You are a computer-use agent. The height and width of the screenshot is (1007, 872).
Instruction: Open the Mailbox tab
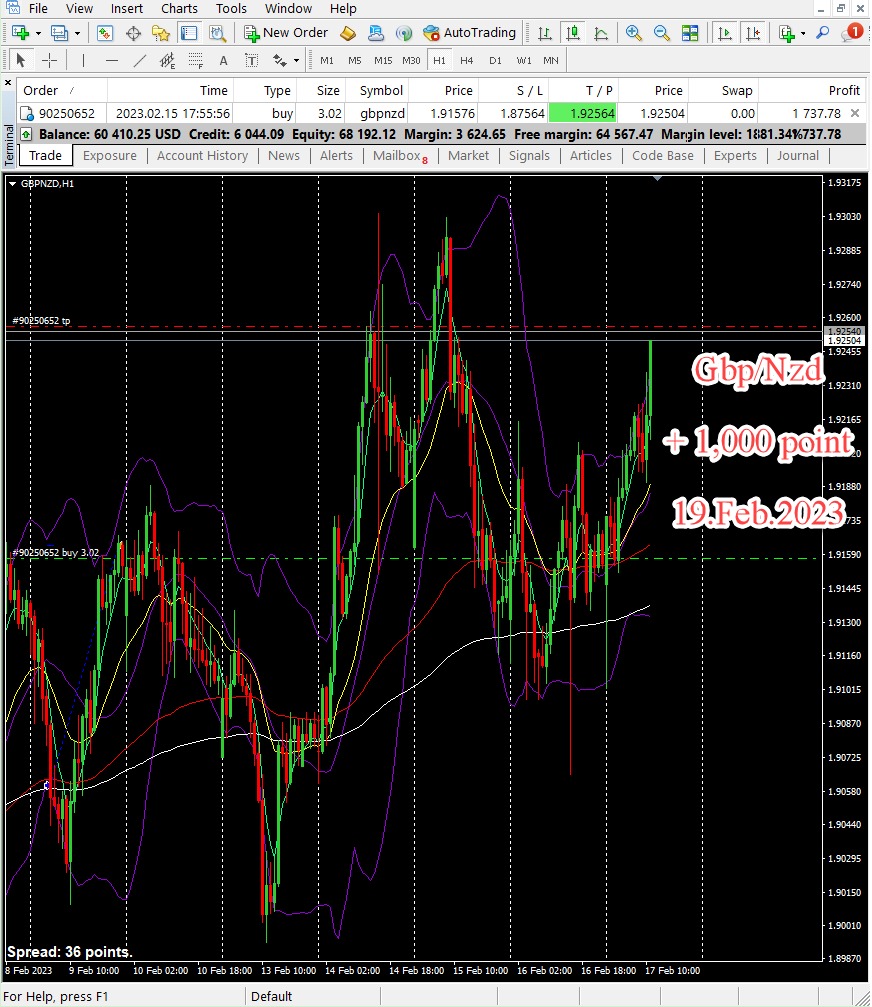pos(400,155)
